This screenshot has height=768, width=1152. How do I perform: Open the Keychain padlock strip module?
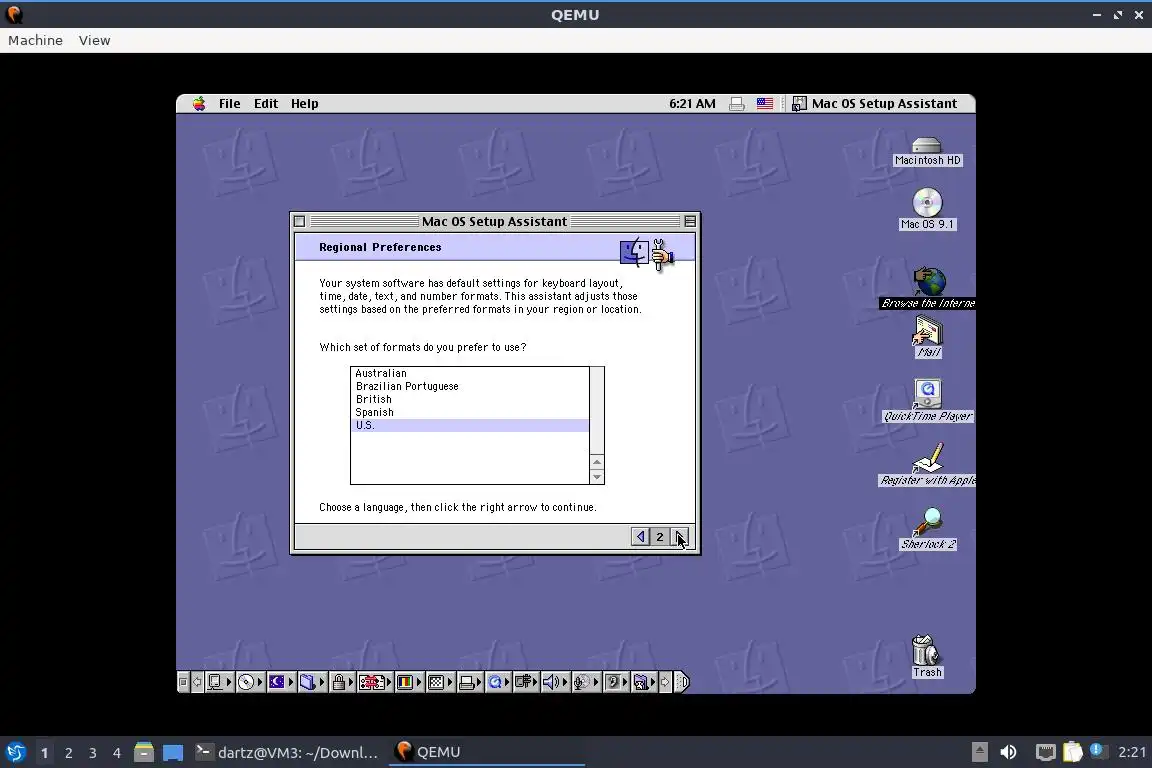(342, 682)
